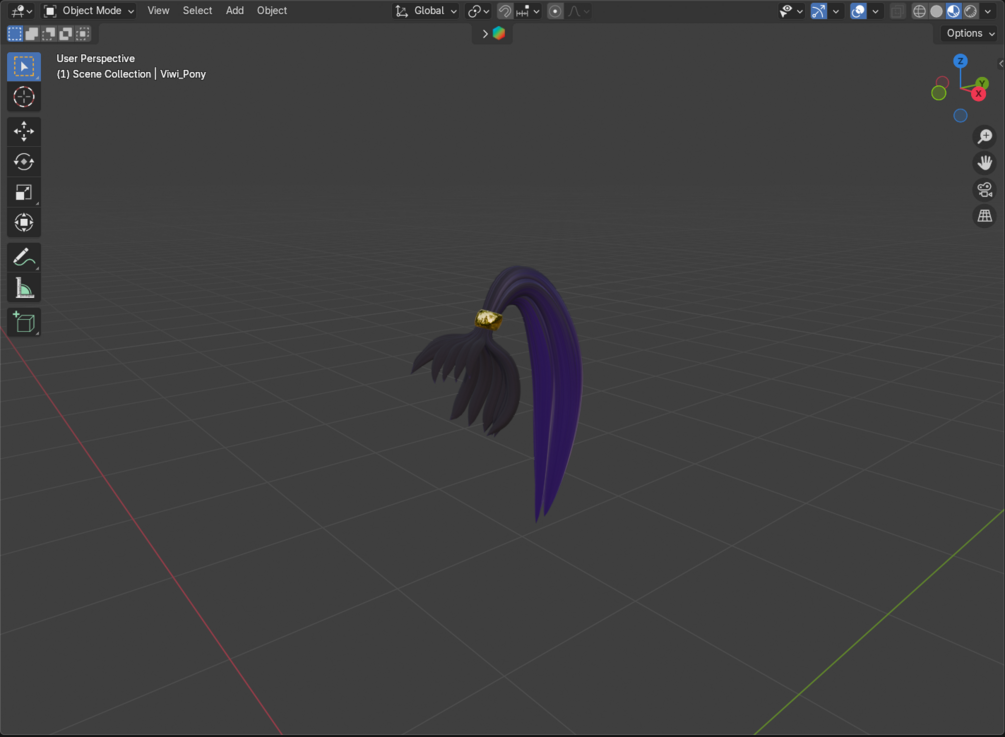Select the Annotate tool
Viewport: 1005px width, 737px height.
[x=24, y=258]
